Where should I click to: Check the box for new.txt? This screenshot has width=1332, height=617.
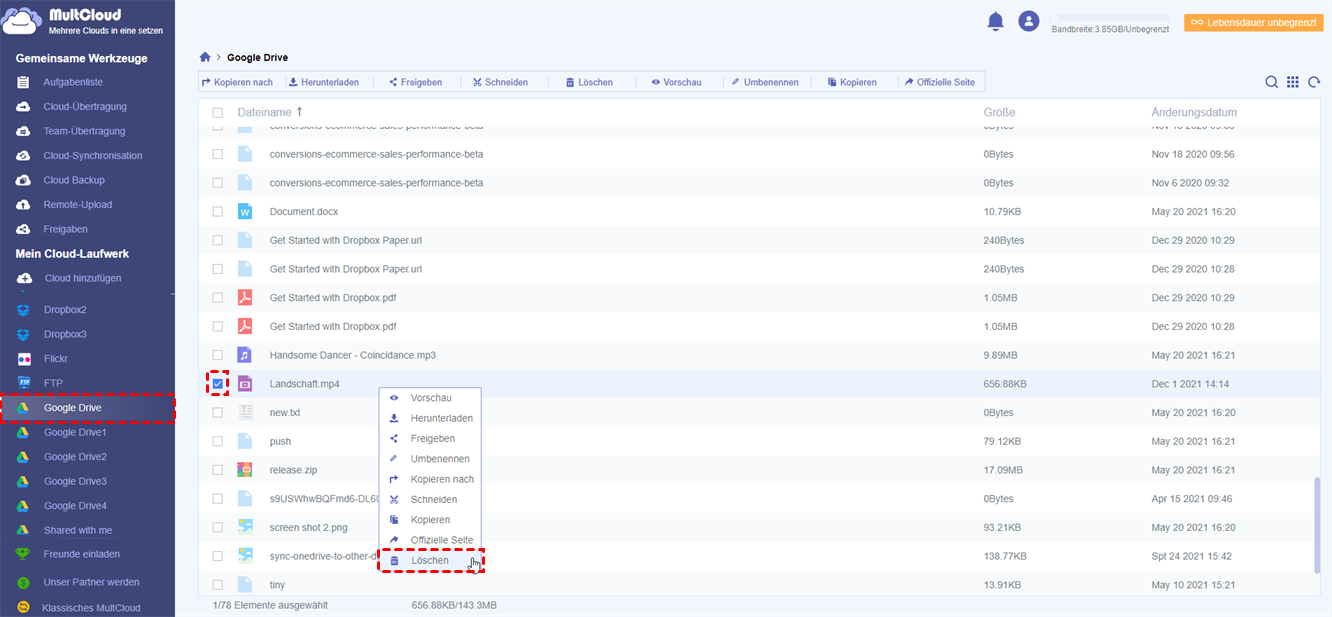pos(218,413)
